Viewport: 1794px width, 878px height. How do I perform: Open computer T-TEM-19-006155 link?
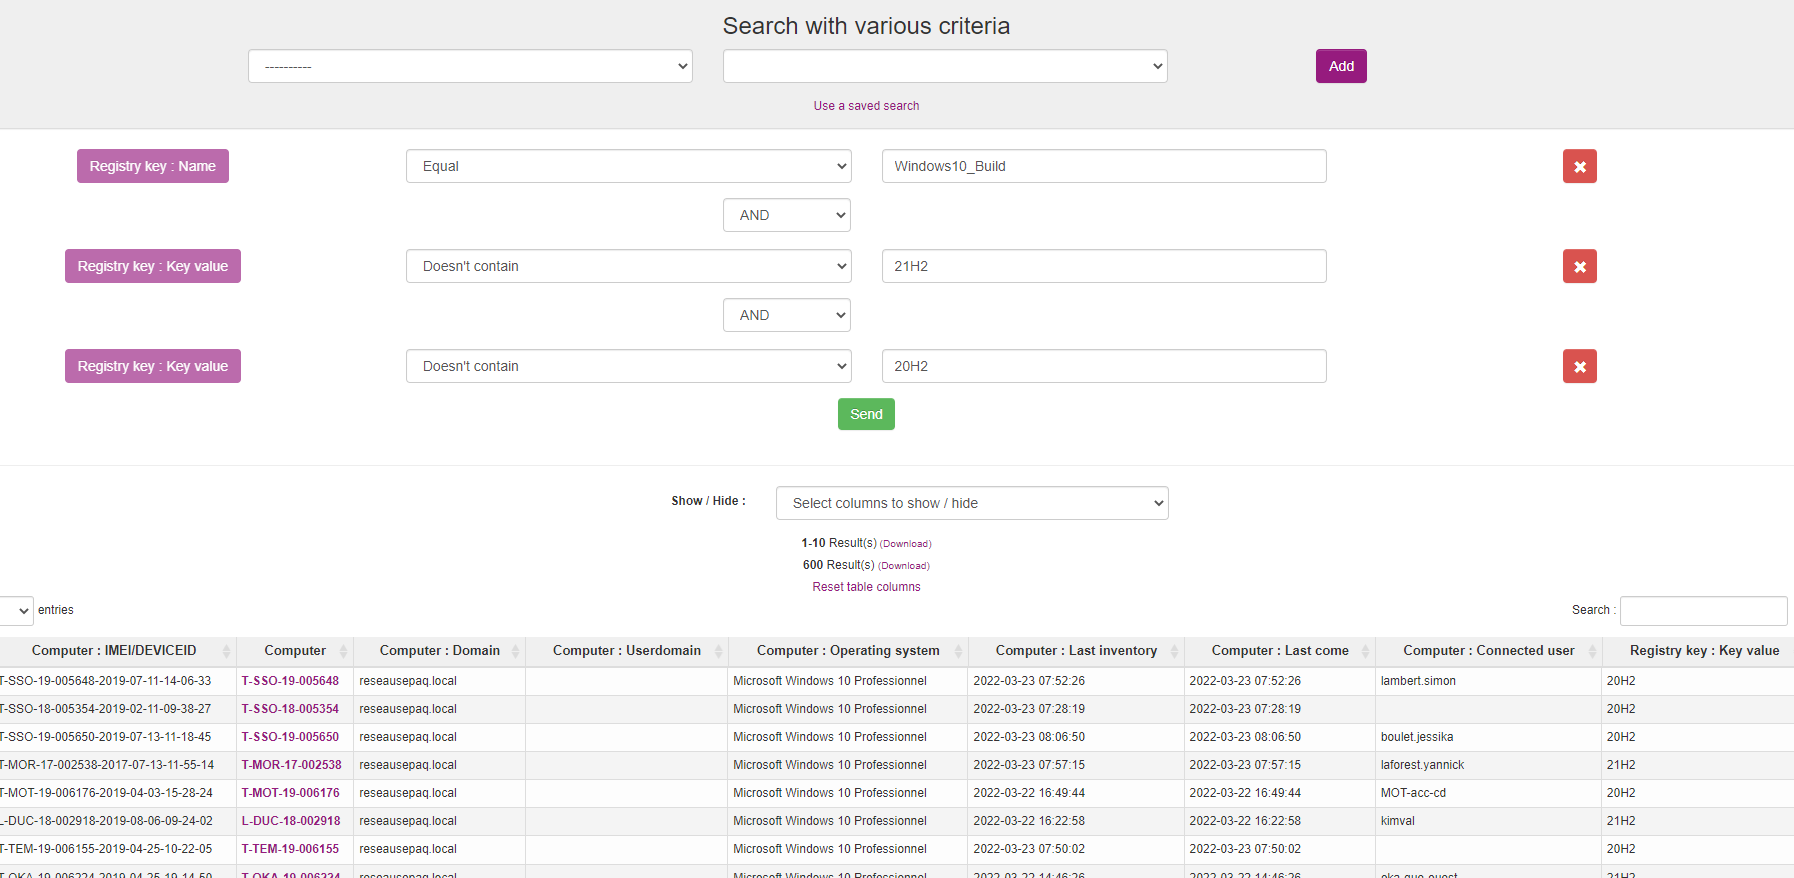pyautogui.click(x=290, y=849)
